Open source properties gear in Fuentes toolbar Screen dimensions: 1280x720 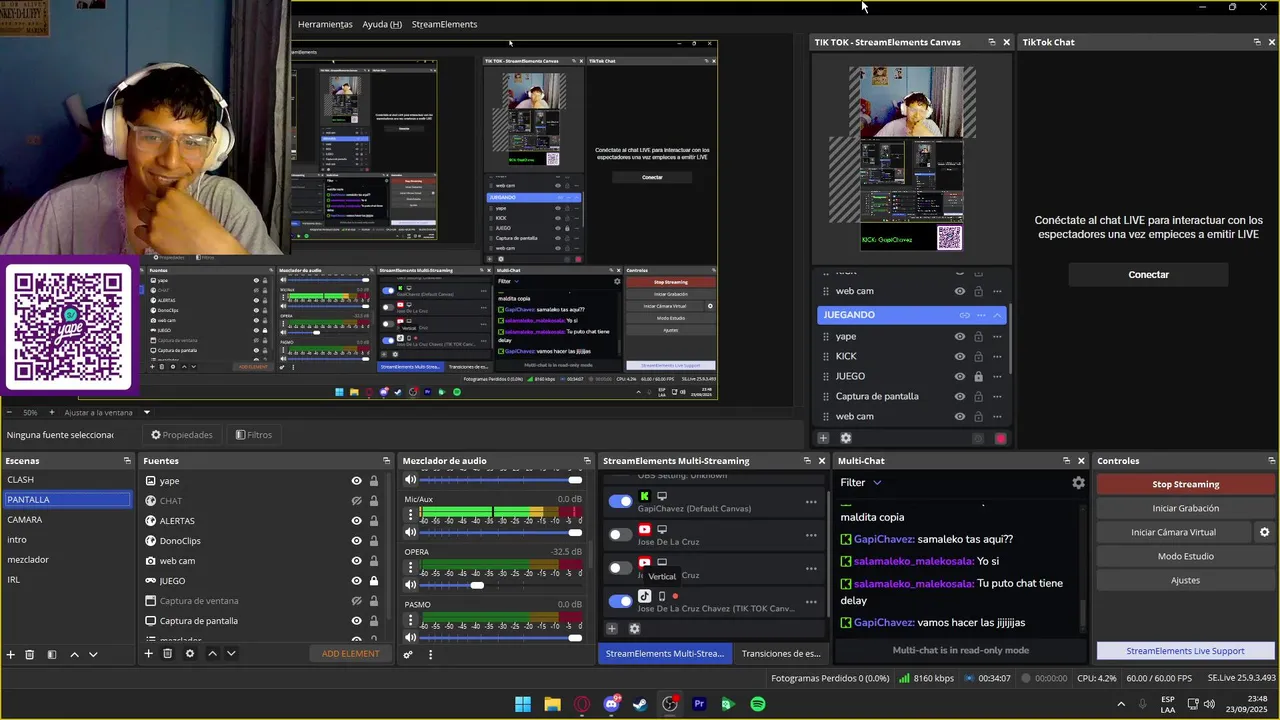point(190,653)
